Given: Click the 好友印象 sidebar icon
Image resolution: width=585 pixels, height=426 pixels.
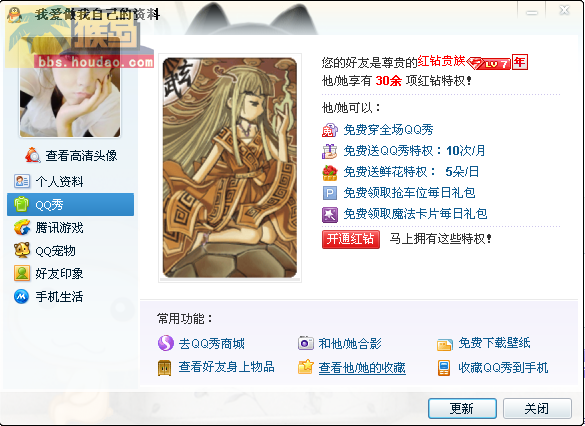Looking at the screenshot, I should pyautogui.click(x=22, y=273).
